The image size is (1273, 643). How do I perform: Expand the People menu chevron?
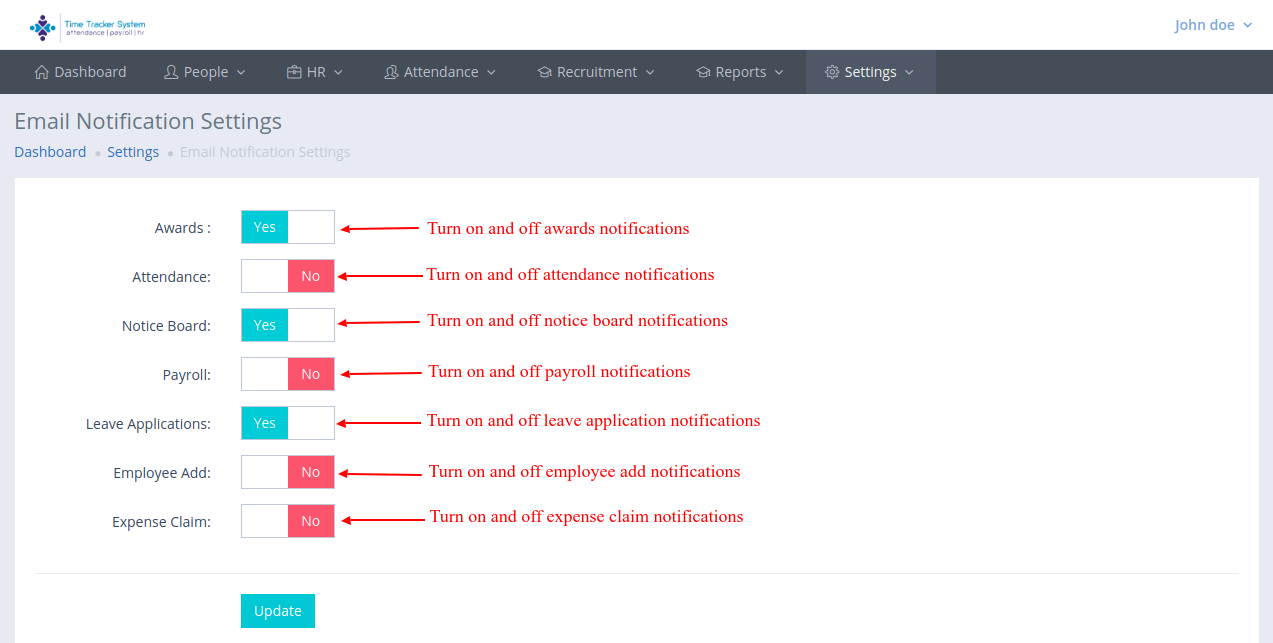[241, 73]
